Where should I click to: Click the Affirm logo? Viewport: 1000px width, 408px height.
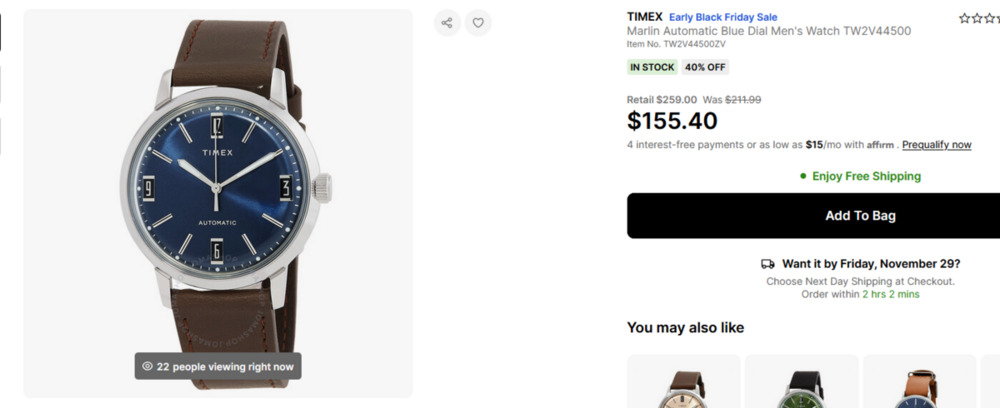[880, 145]
